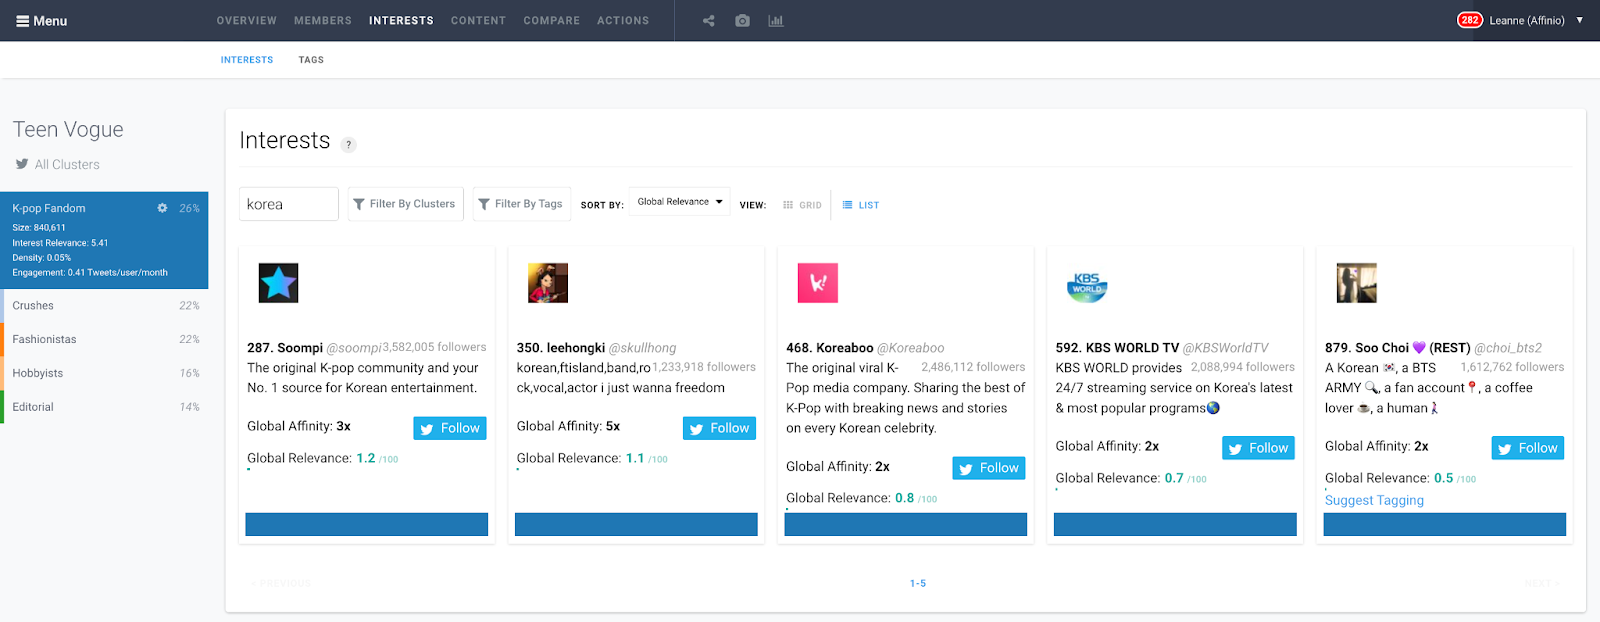Switch to List view
The image size is (1600, 622).
861,205
